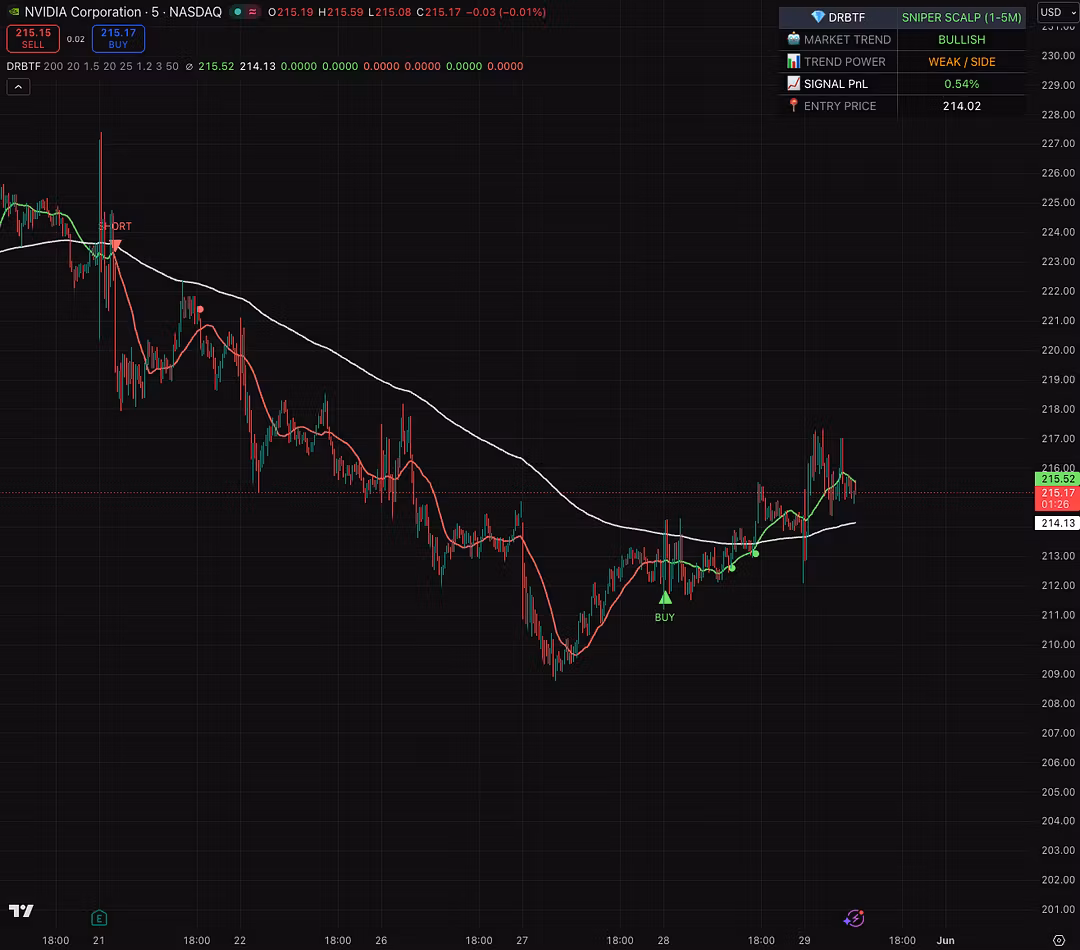This screenshot has height=950, width=1080.
Task: Click the green 215.52 price axis label
Action: tap(1057, 478)
